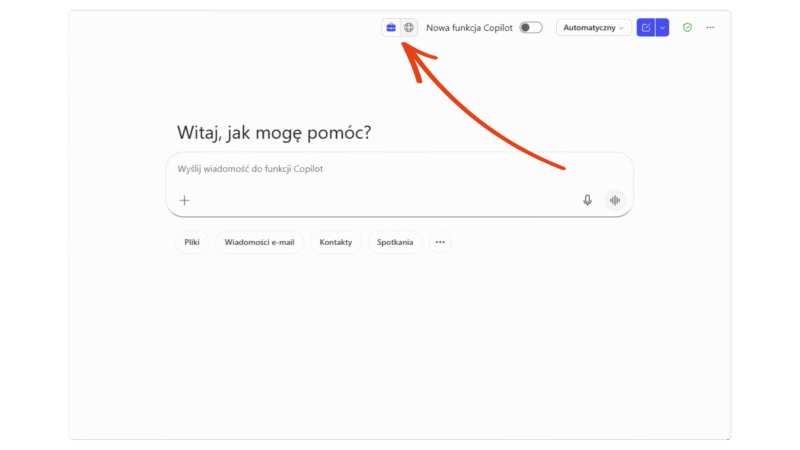The width and height of the screenshot is (800, 450).
Task: Switch to Web mode globe icon
Action: (x=409, y=28)
